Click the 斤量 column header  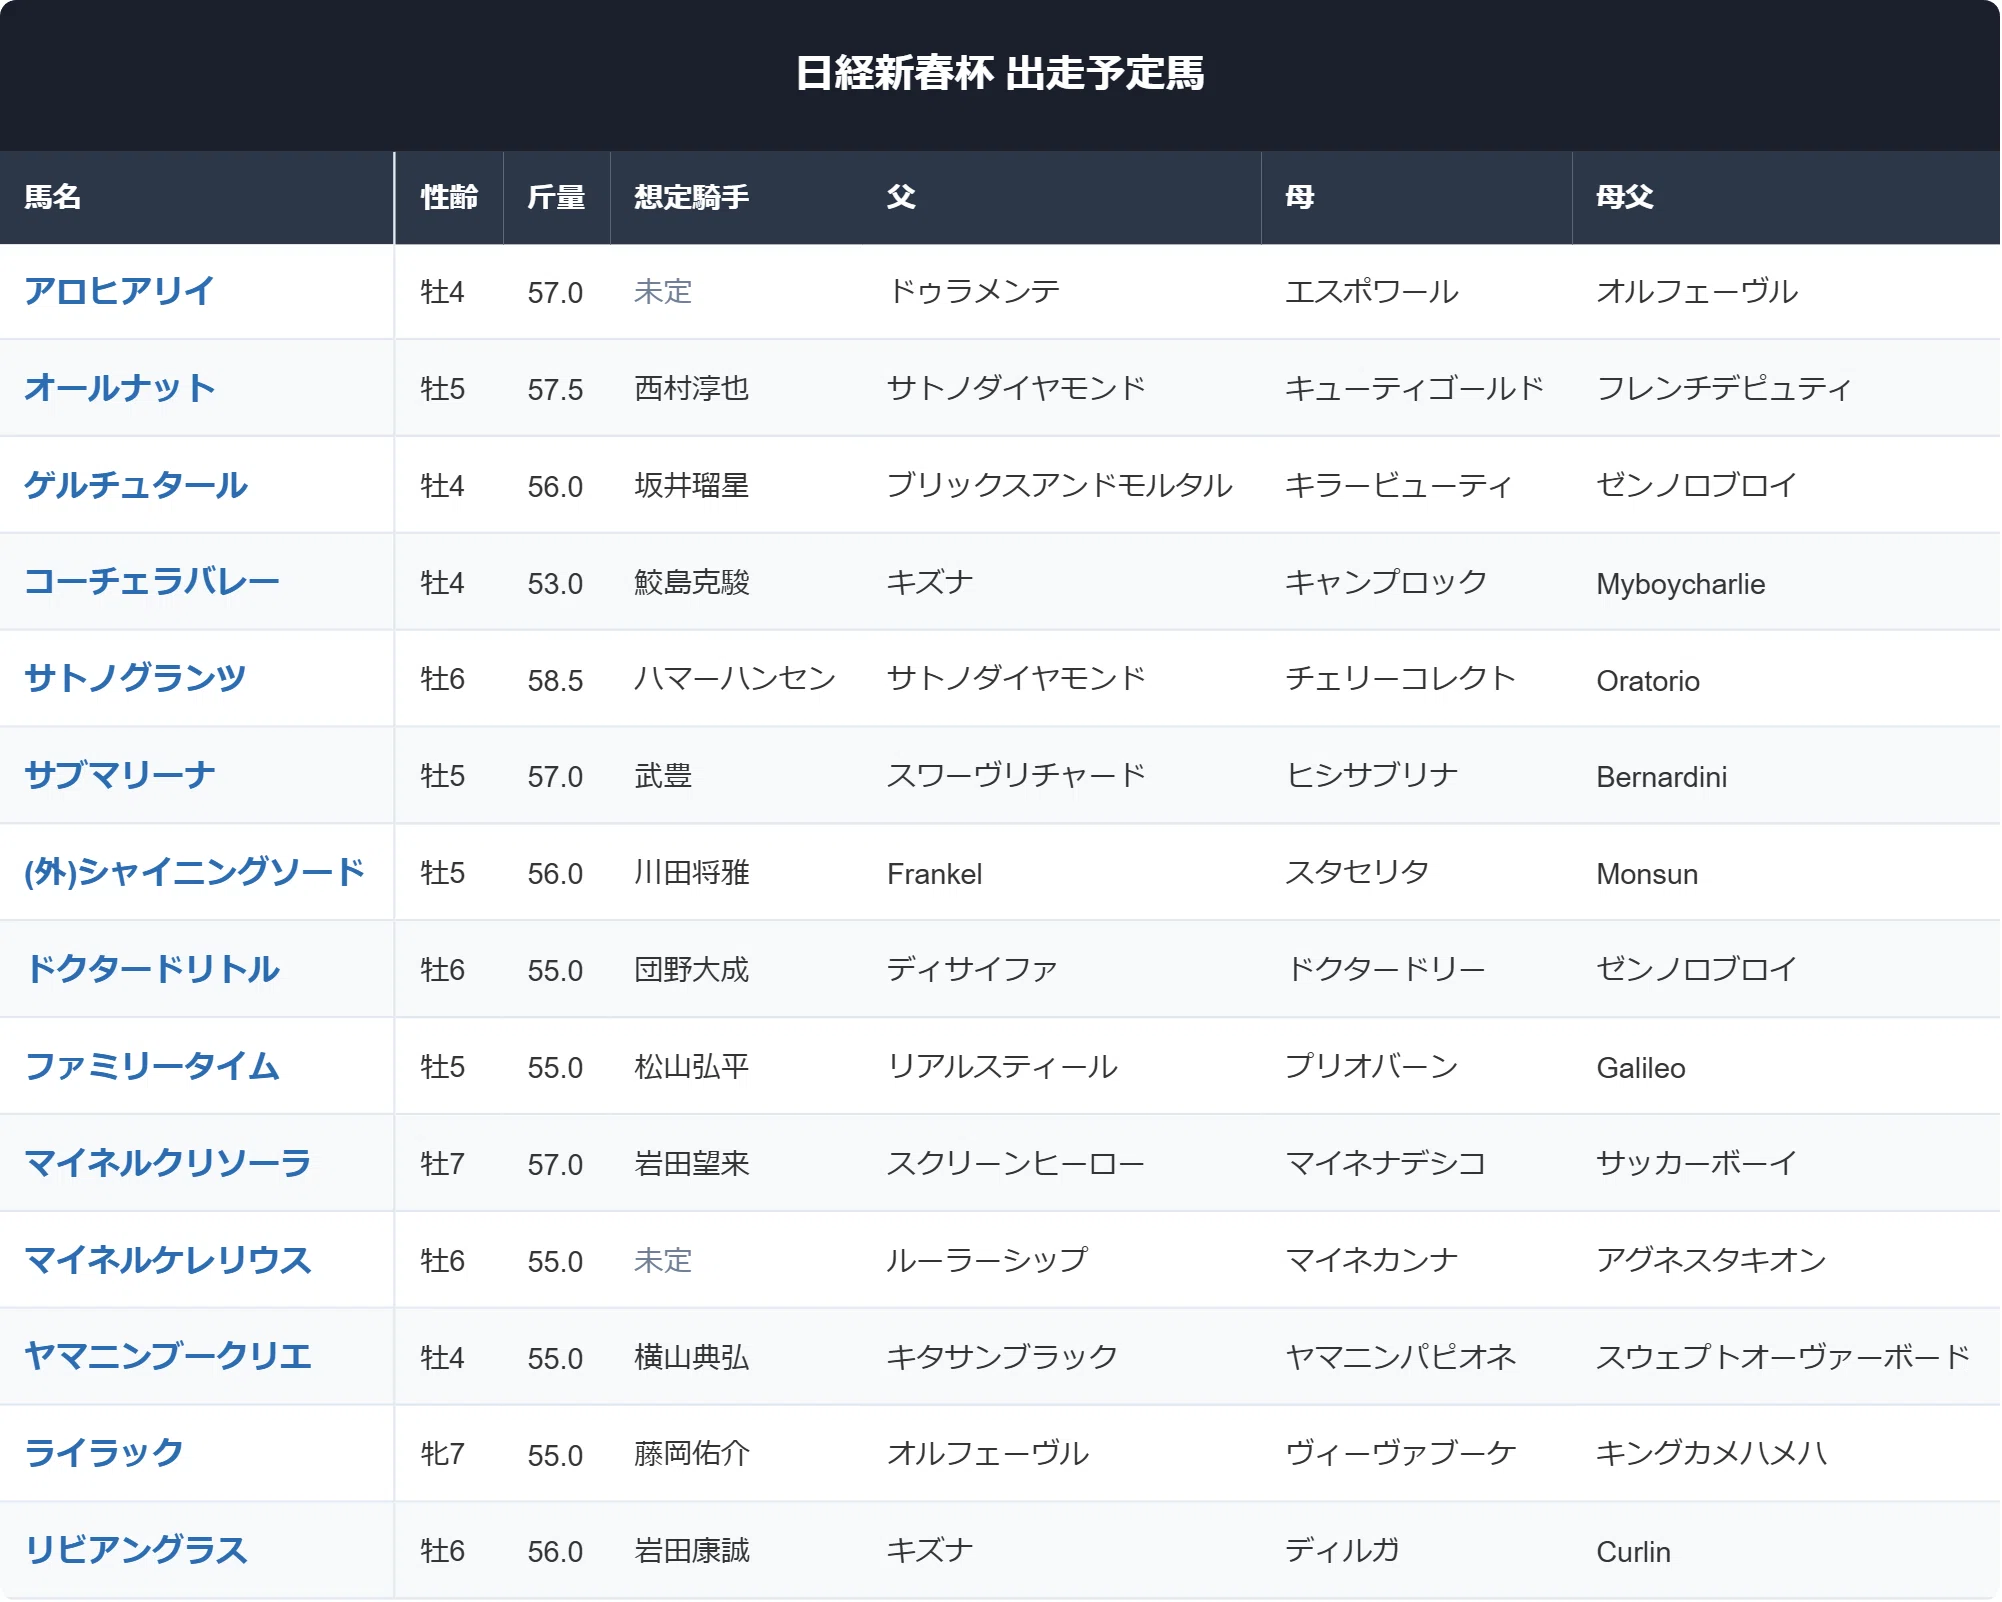pos(557,197)
